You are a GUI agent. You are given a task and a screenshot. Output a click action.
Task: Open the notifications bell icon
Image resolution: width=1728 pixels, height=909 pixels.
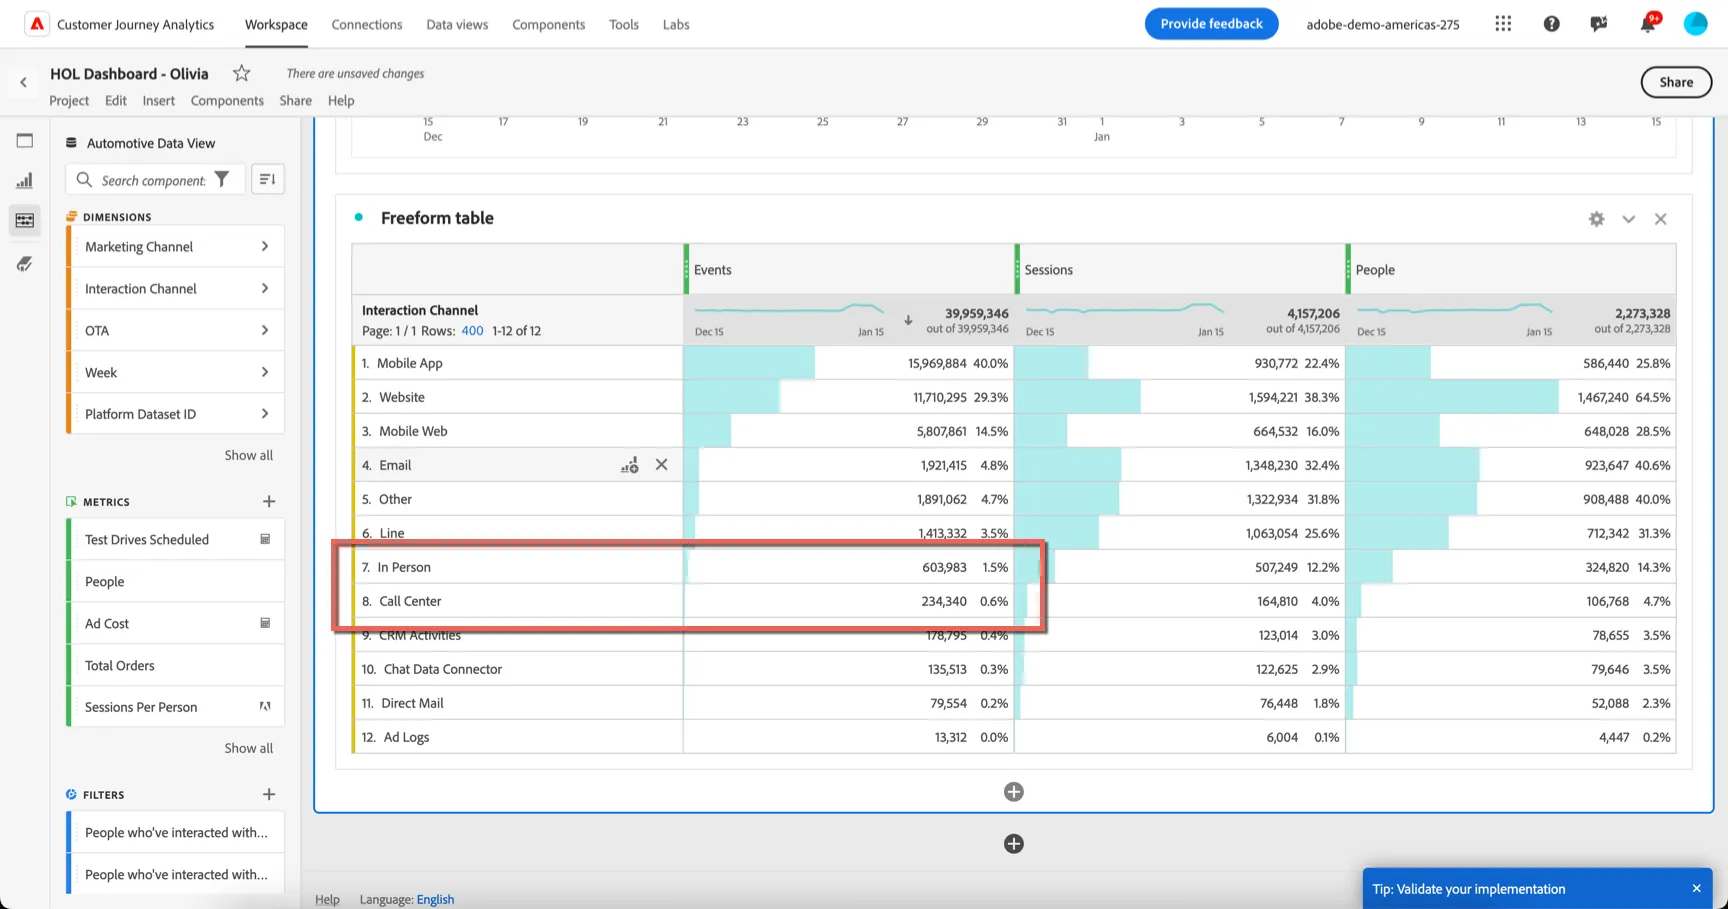[1647, 24]
